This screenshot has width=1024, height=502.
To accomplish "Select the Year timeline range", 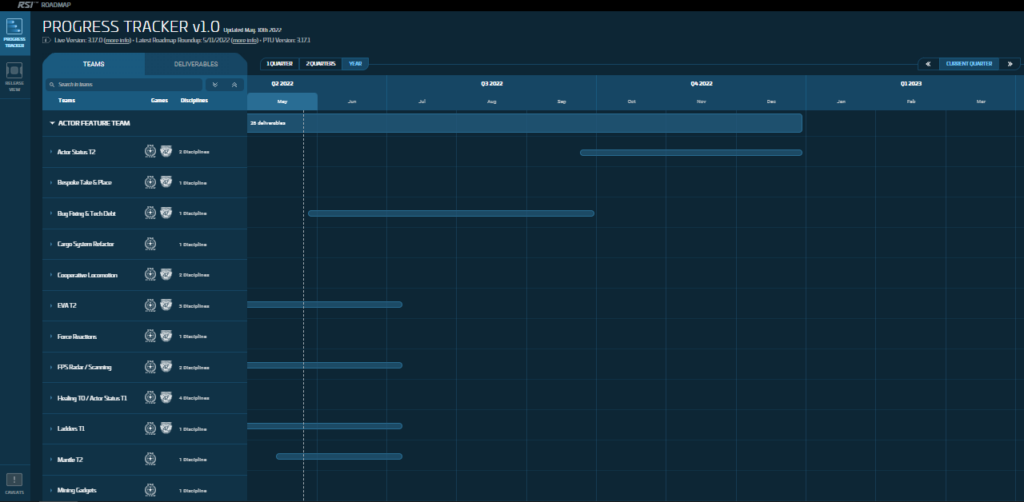I will point(355,64).
